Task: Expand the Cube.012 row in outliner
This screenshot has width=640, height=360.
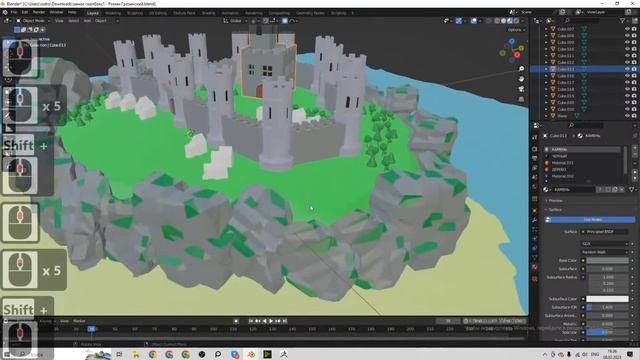Action: click(546, 62)
